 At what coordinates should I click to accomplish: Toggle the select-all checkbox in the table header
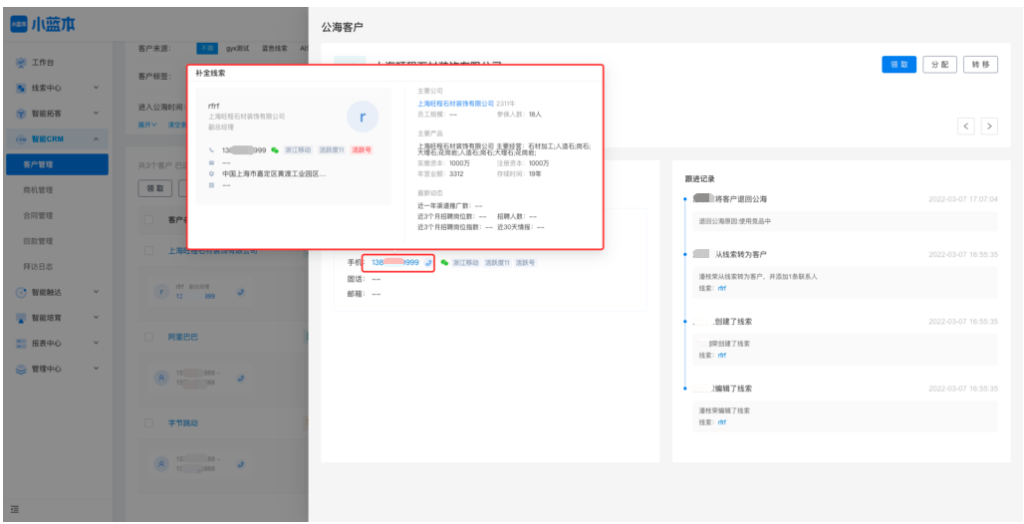(x=149, y=219)
